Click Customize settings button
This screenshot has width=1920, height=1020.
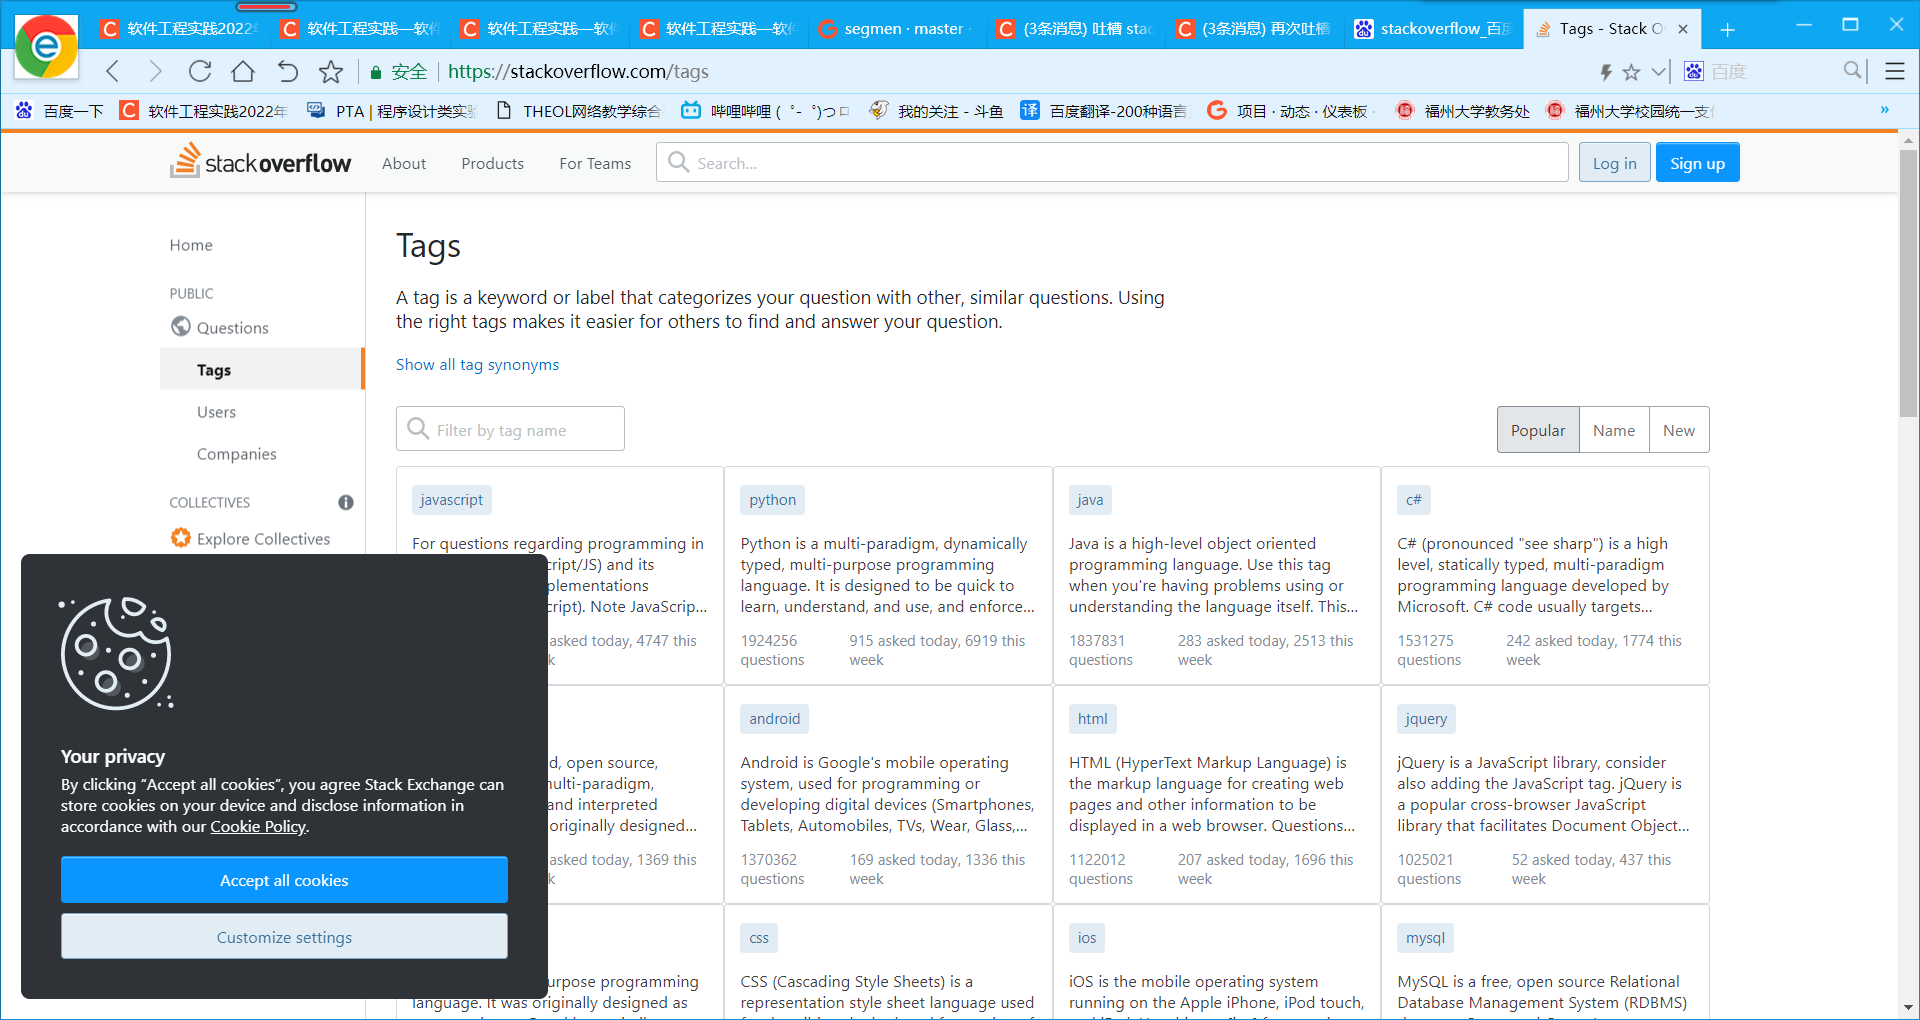284,937
